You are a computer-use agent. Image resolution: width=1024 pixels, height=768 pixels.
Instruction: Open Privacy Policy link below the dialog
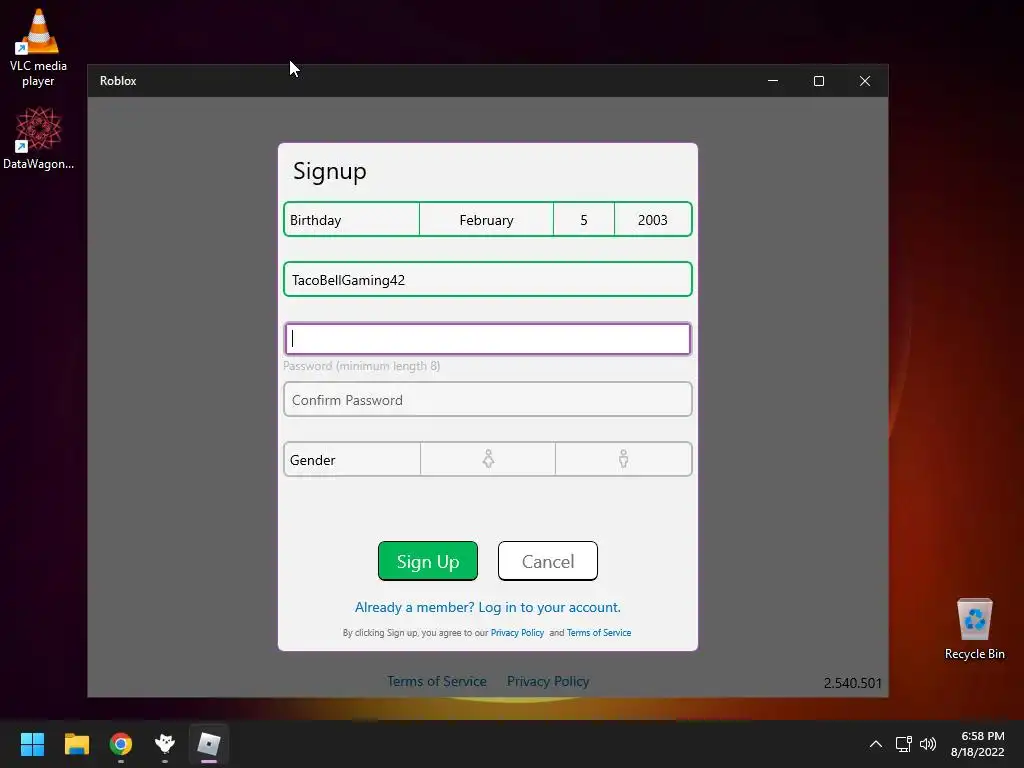click(548, 681)
